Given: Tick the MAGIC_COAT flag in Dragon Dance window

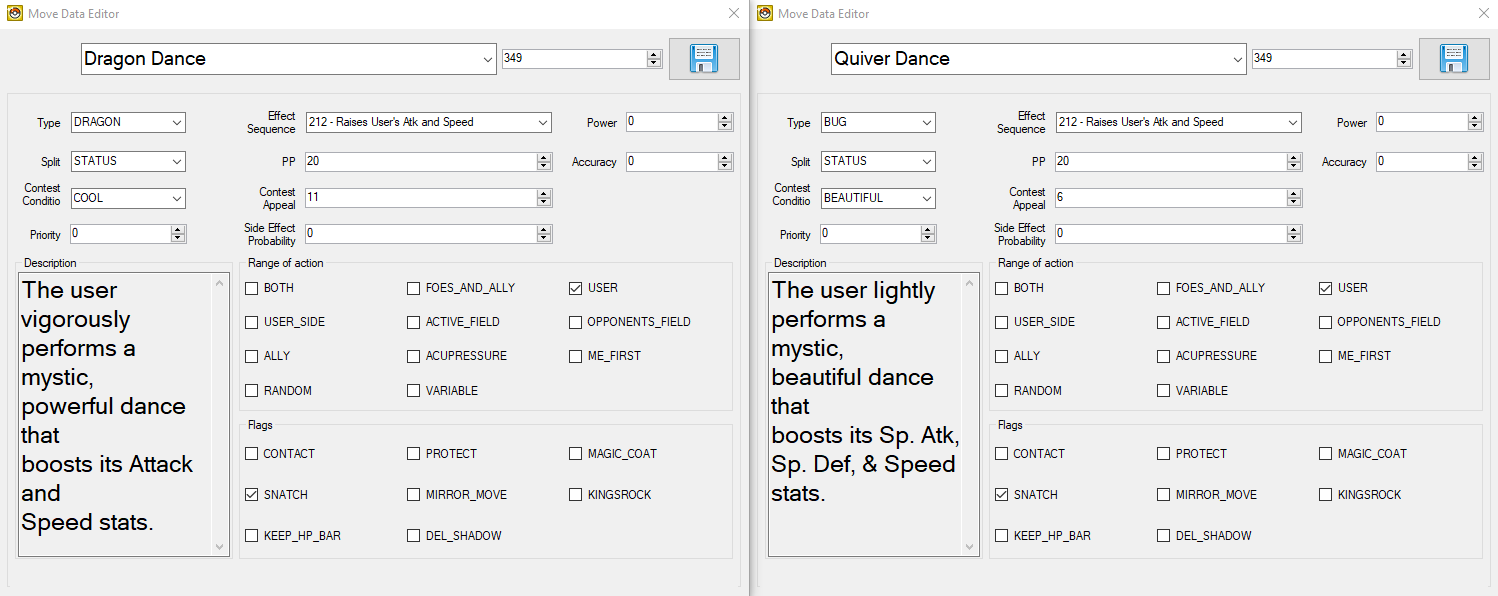Looking at the screenshot, I should click(x=576, y=454).
